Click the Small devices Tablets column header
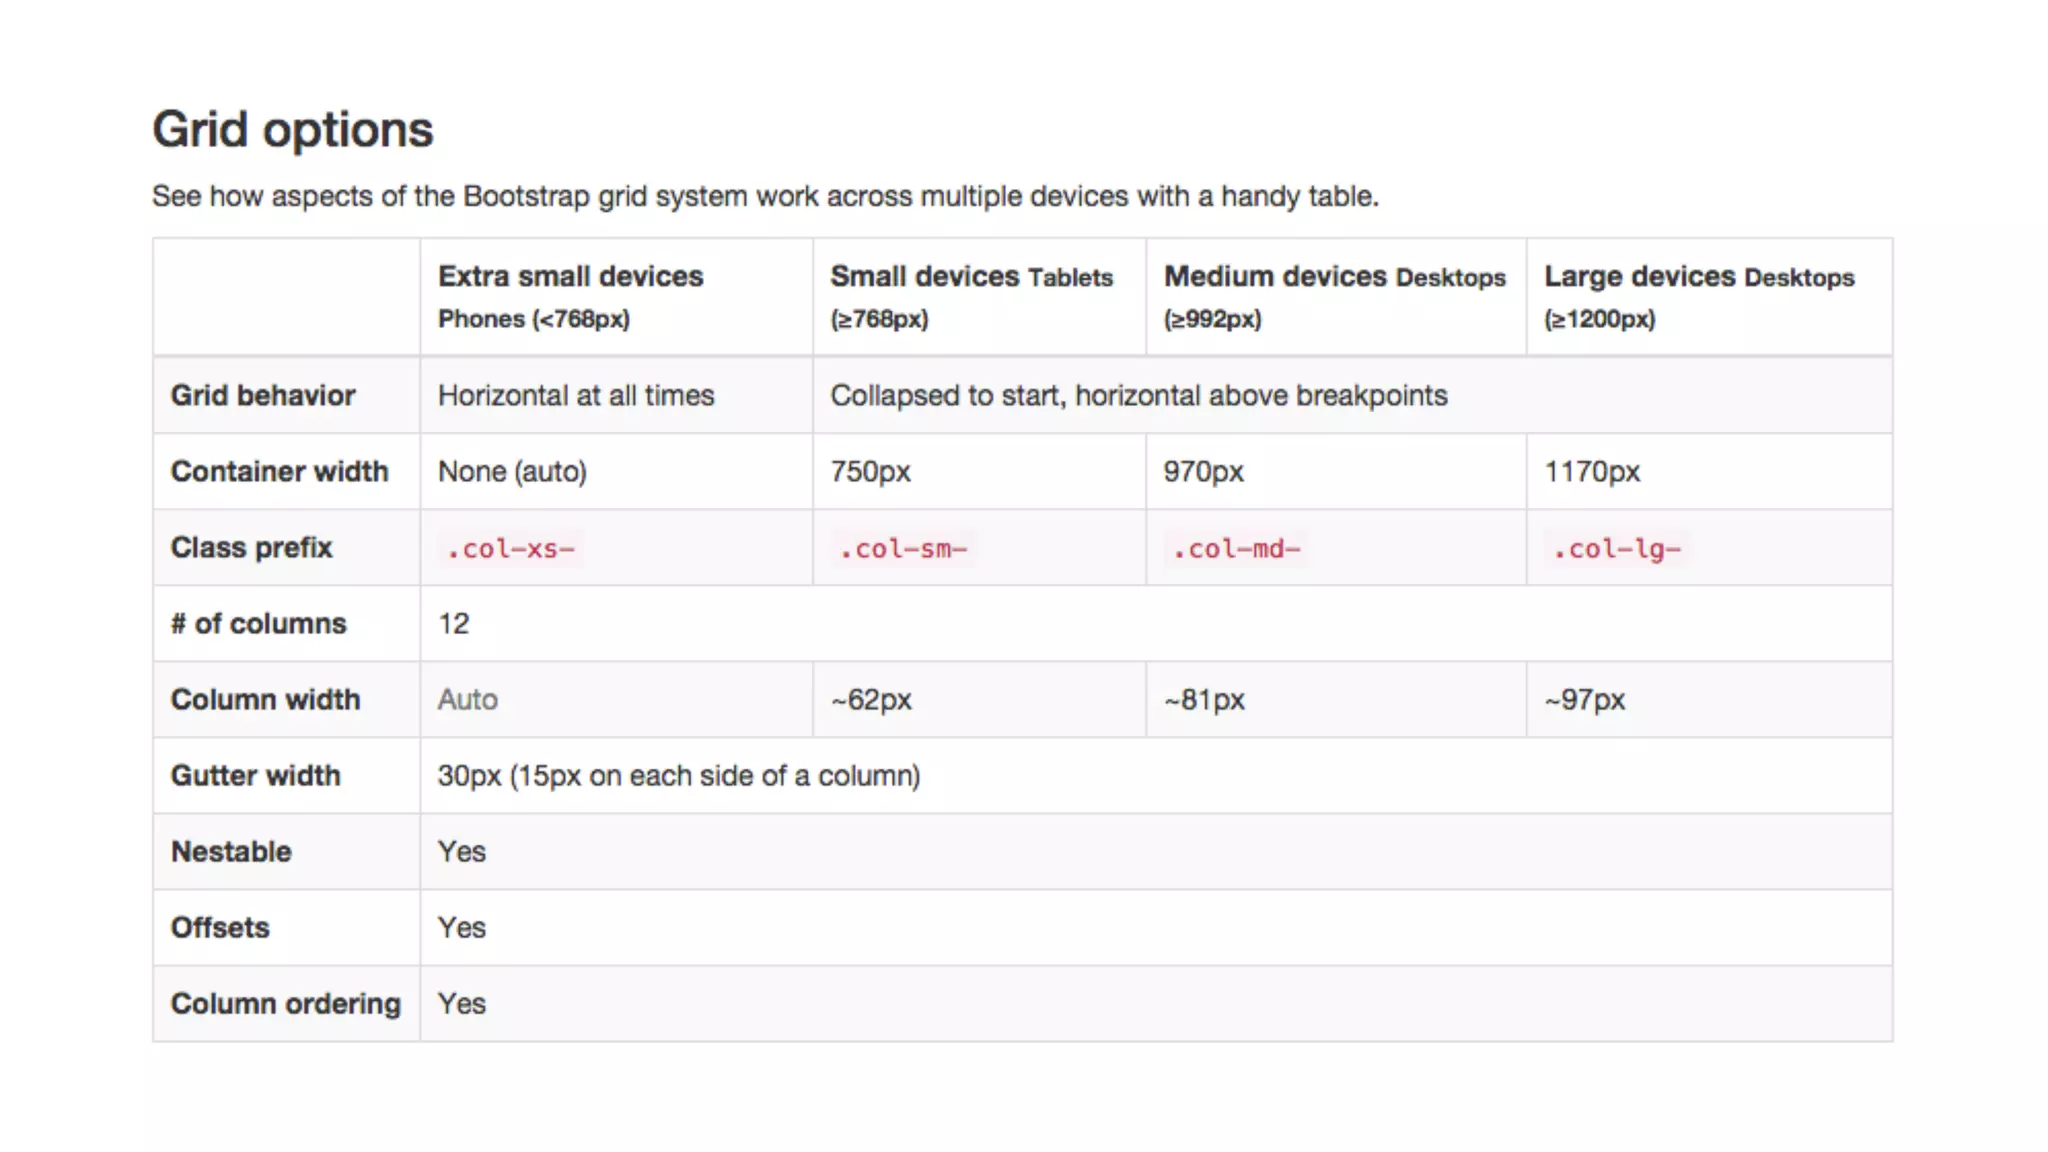The image size is (2048, 1152). [x=971, y=296]
